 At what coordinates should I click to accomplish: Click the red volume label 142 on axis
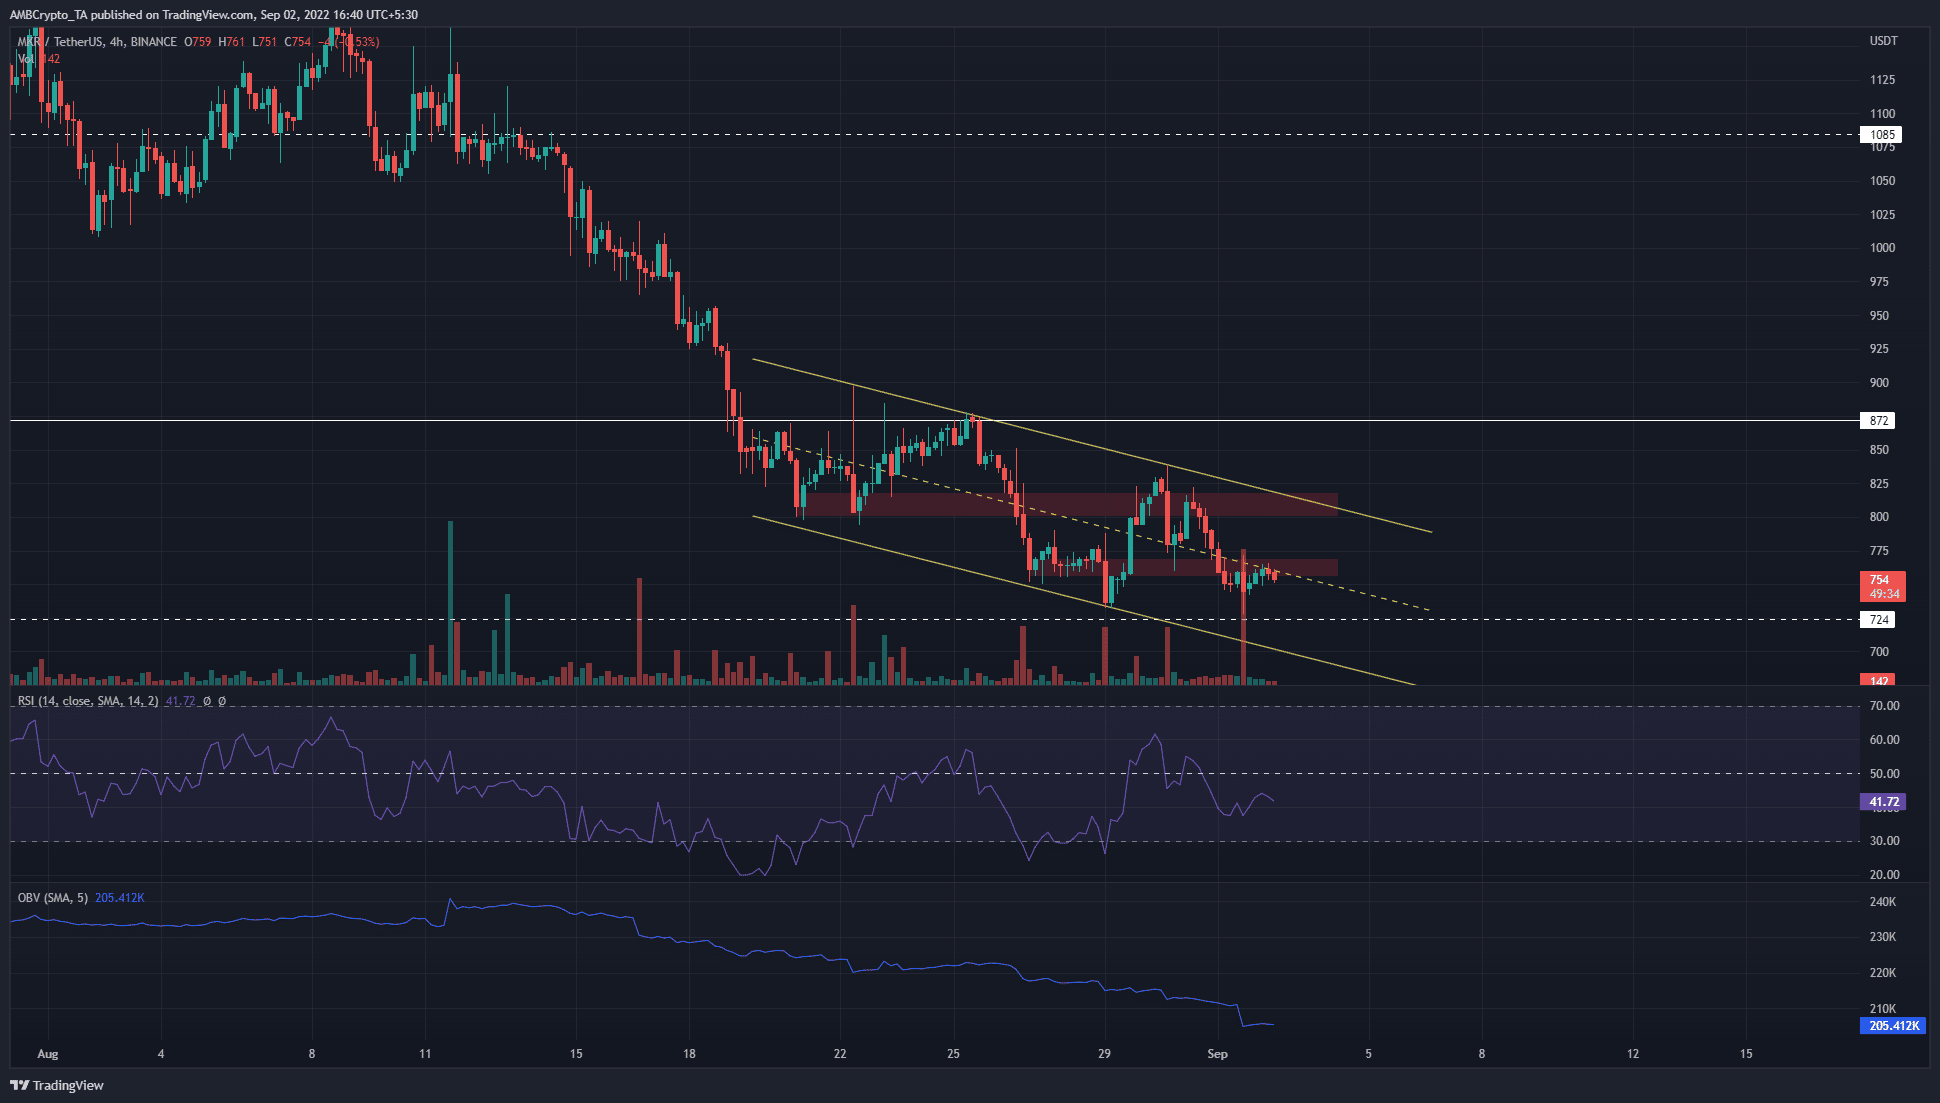point(1878,681)
